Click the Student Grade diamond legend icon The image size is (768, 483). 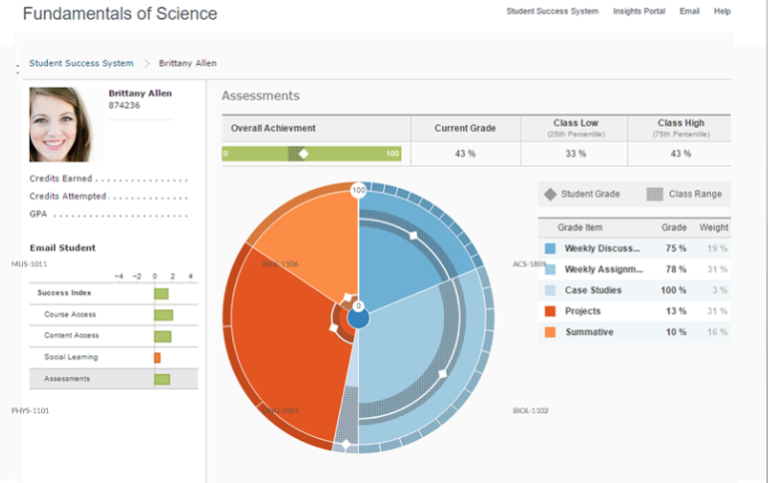(551, 194)
